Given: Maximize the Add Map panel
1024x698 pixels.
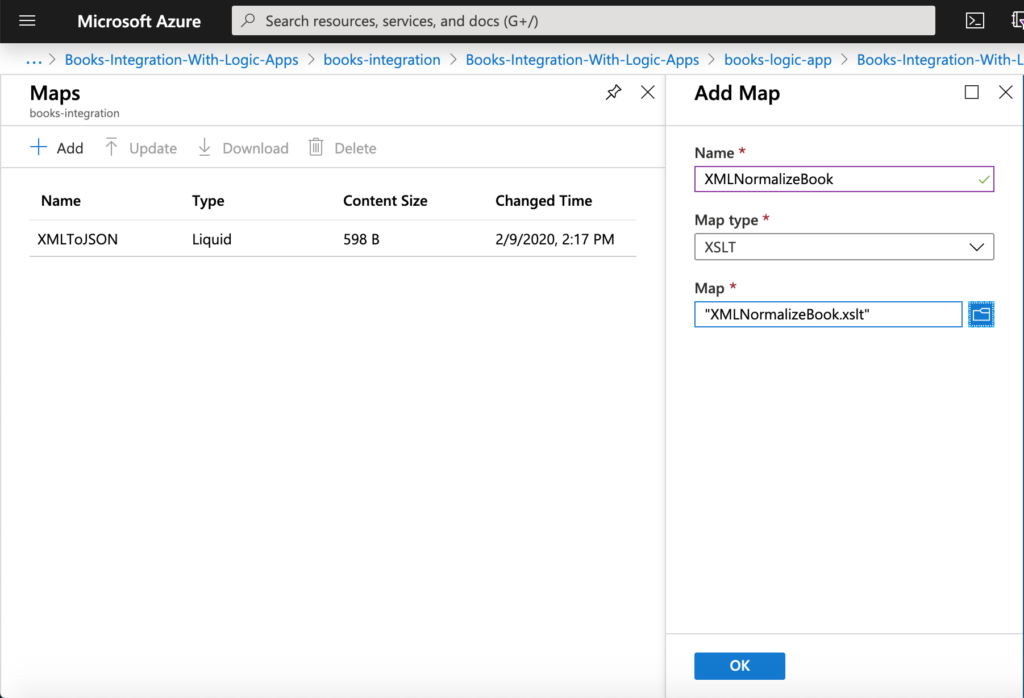Looking at the screenshot, I should [x=971, y=92].
